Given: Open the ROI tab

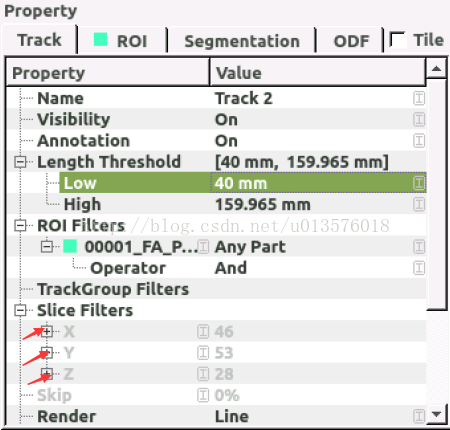Looking at the screenshot, I should pos(122,41).
